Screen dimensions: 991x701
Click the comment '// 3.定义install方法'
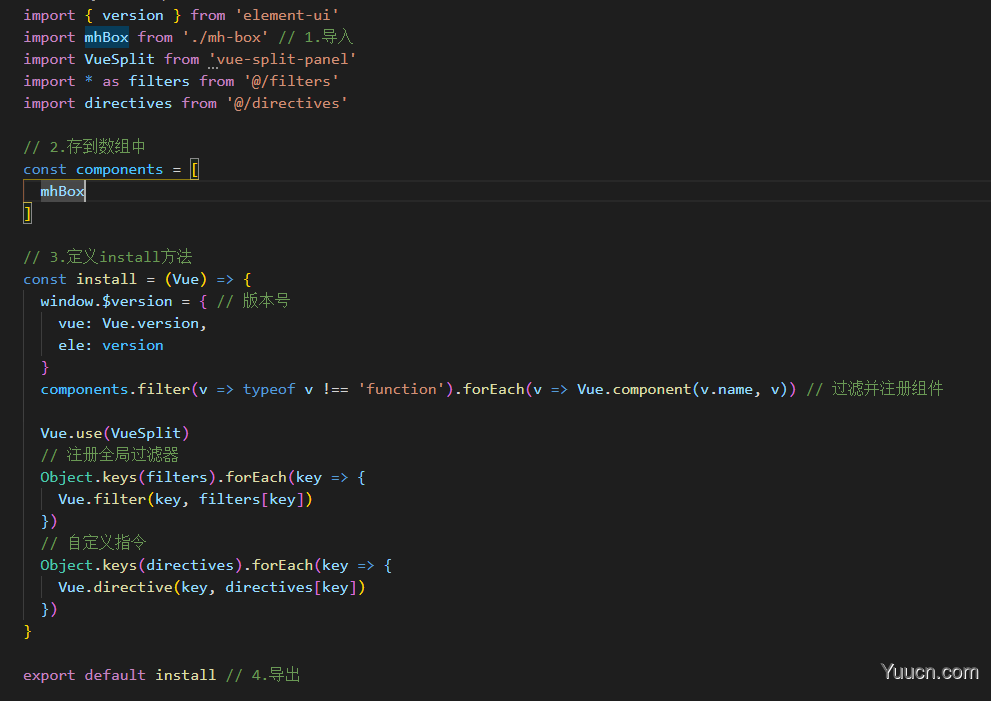pyautogui.click(x=107, y=257)
